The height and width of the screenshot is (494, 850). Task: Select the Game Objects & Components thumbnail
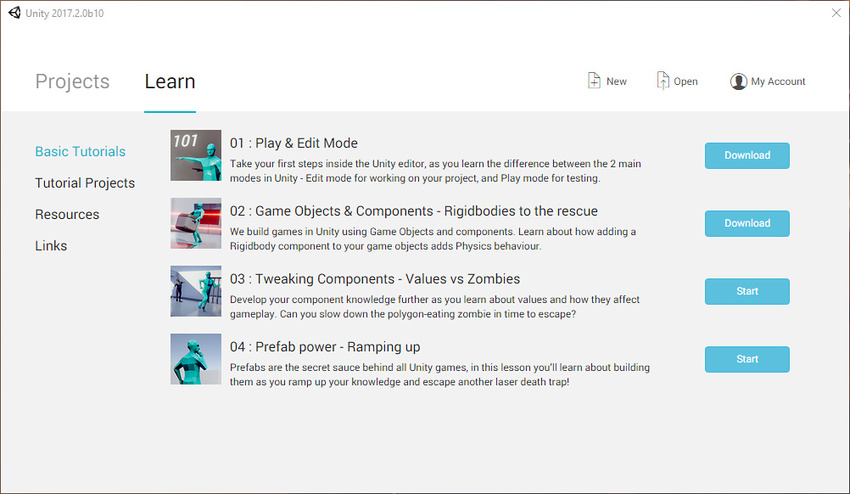196,223
